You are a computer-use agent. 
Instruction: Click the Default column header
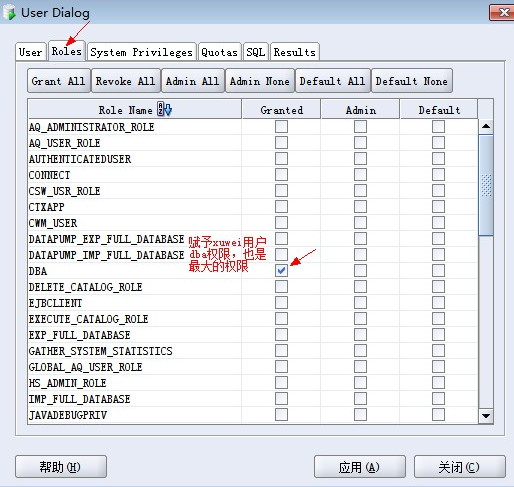click(439, 109)
